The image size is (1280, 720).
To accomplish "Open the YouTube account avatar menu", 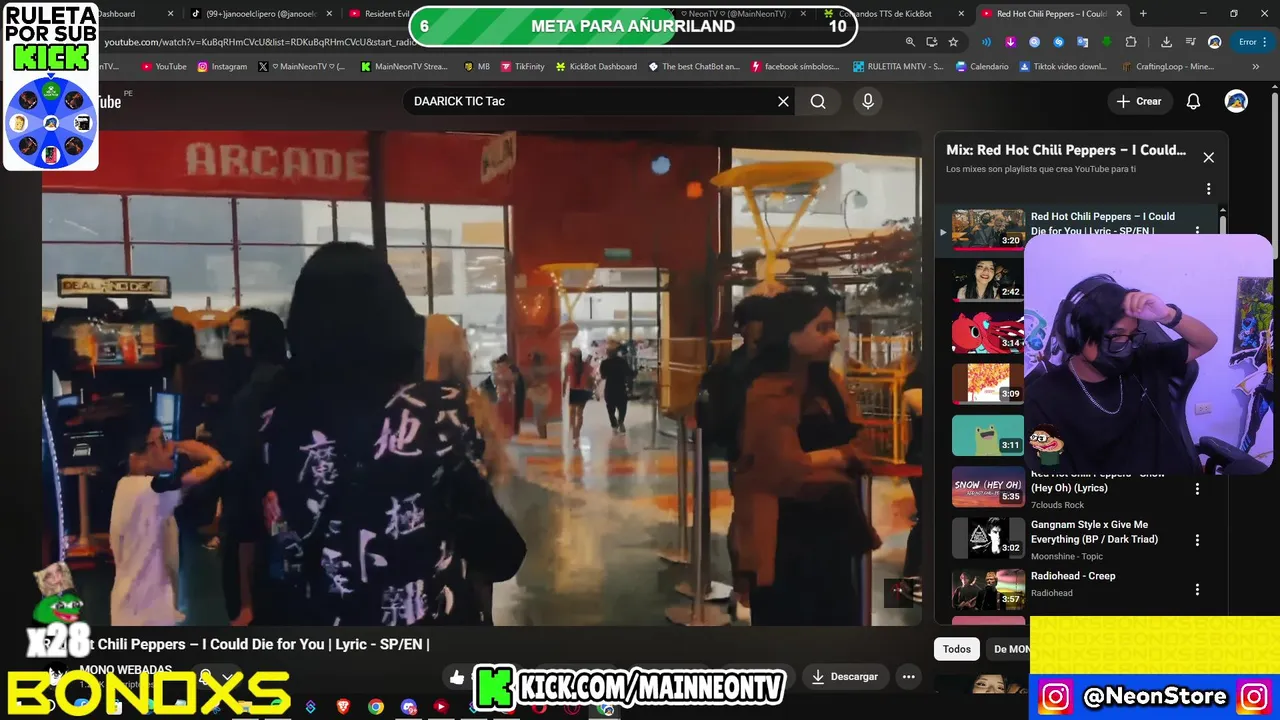I will pos(1236,101).
